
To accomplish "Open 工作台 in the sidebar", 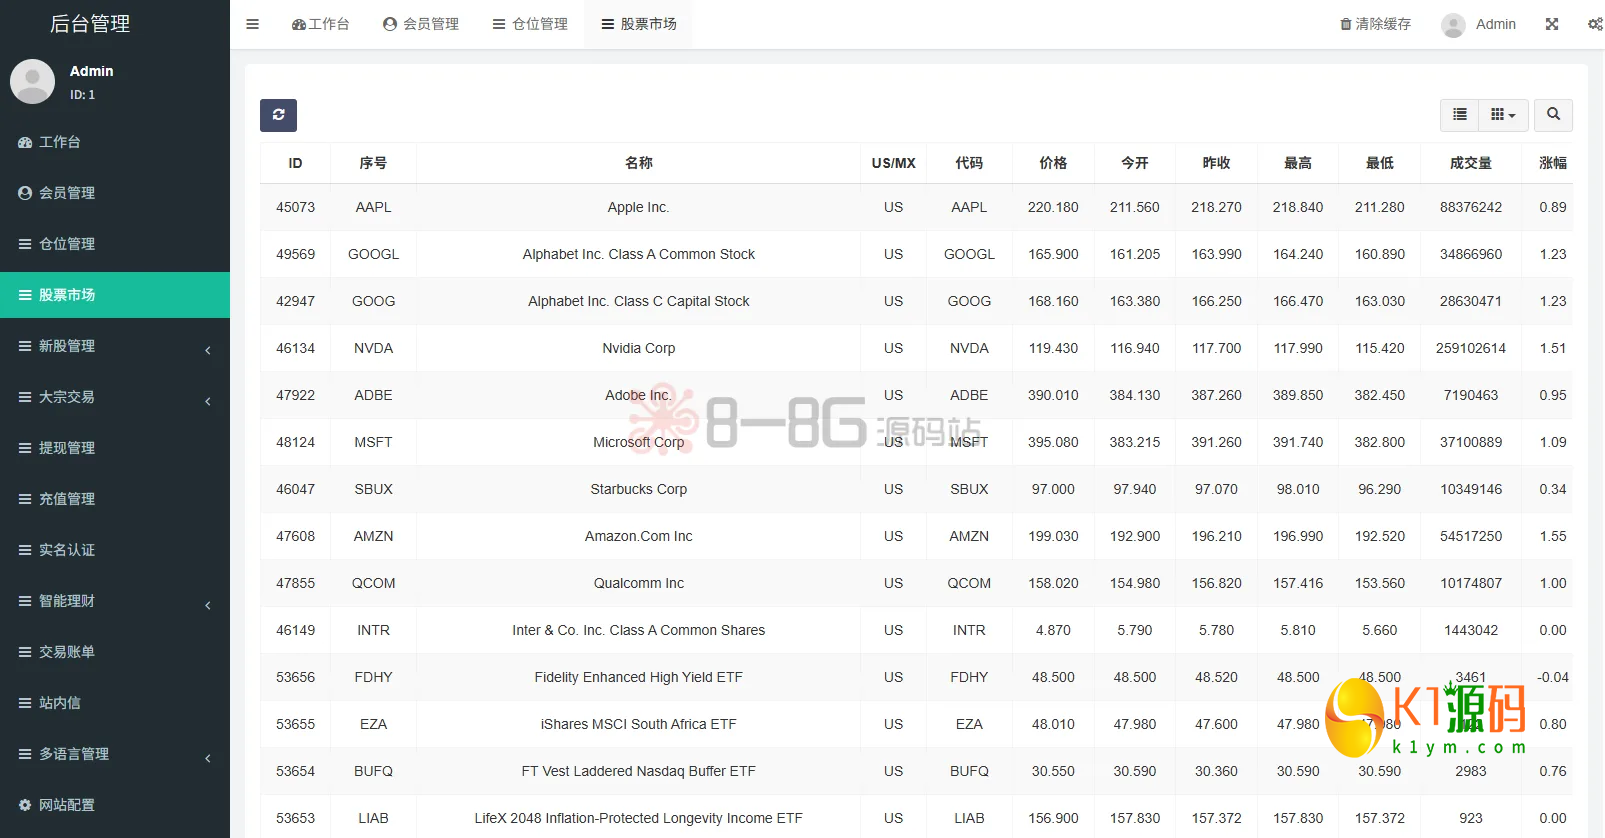I will pyautogui.click(x=115, y=142).
